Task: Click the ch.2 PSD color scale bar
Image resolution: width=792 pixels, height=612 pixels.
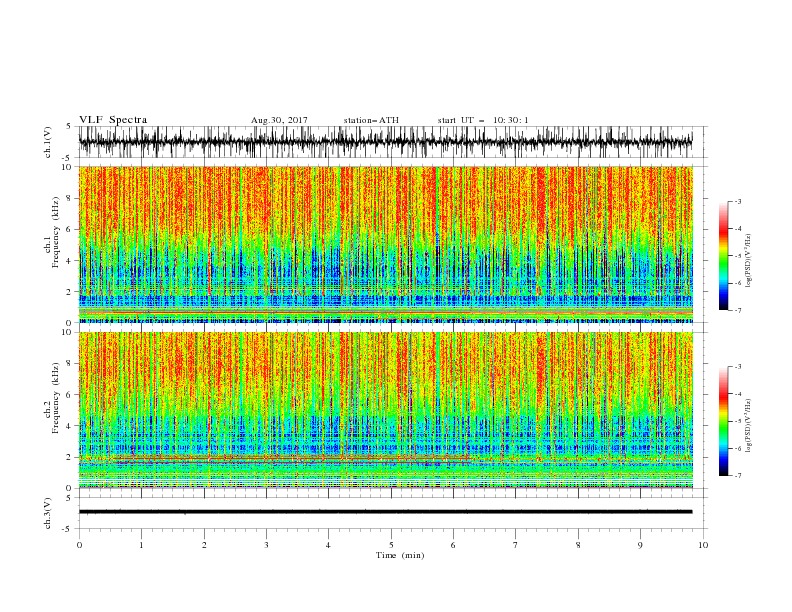Action: click(724, 421)
